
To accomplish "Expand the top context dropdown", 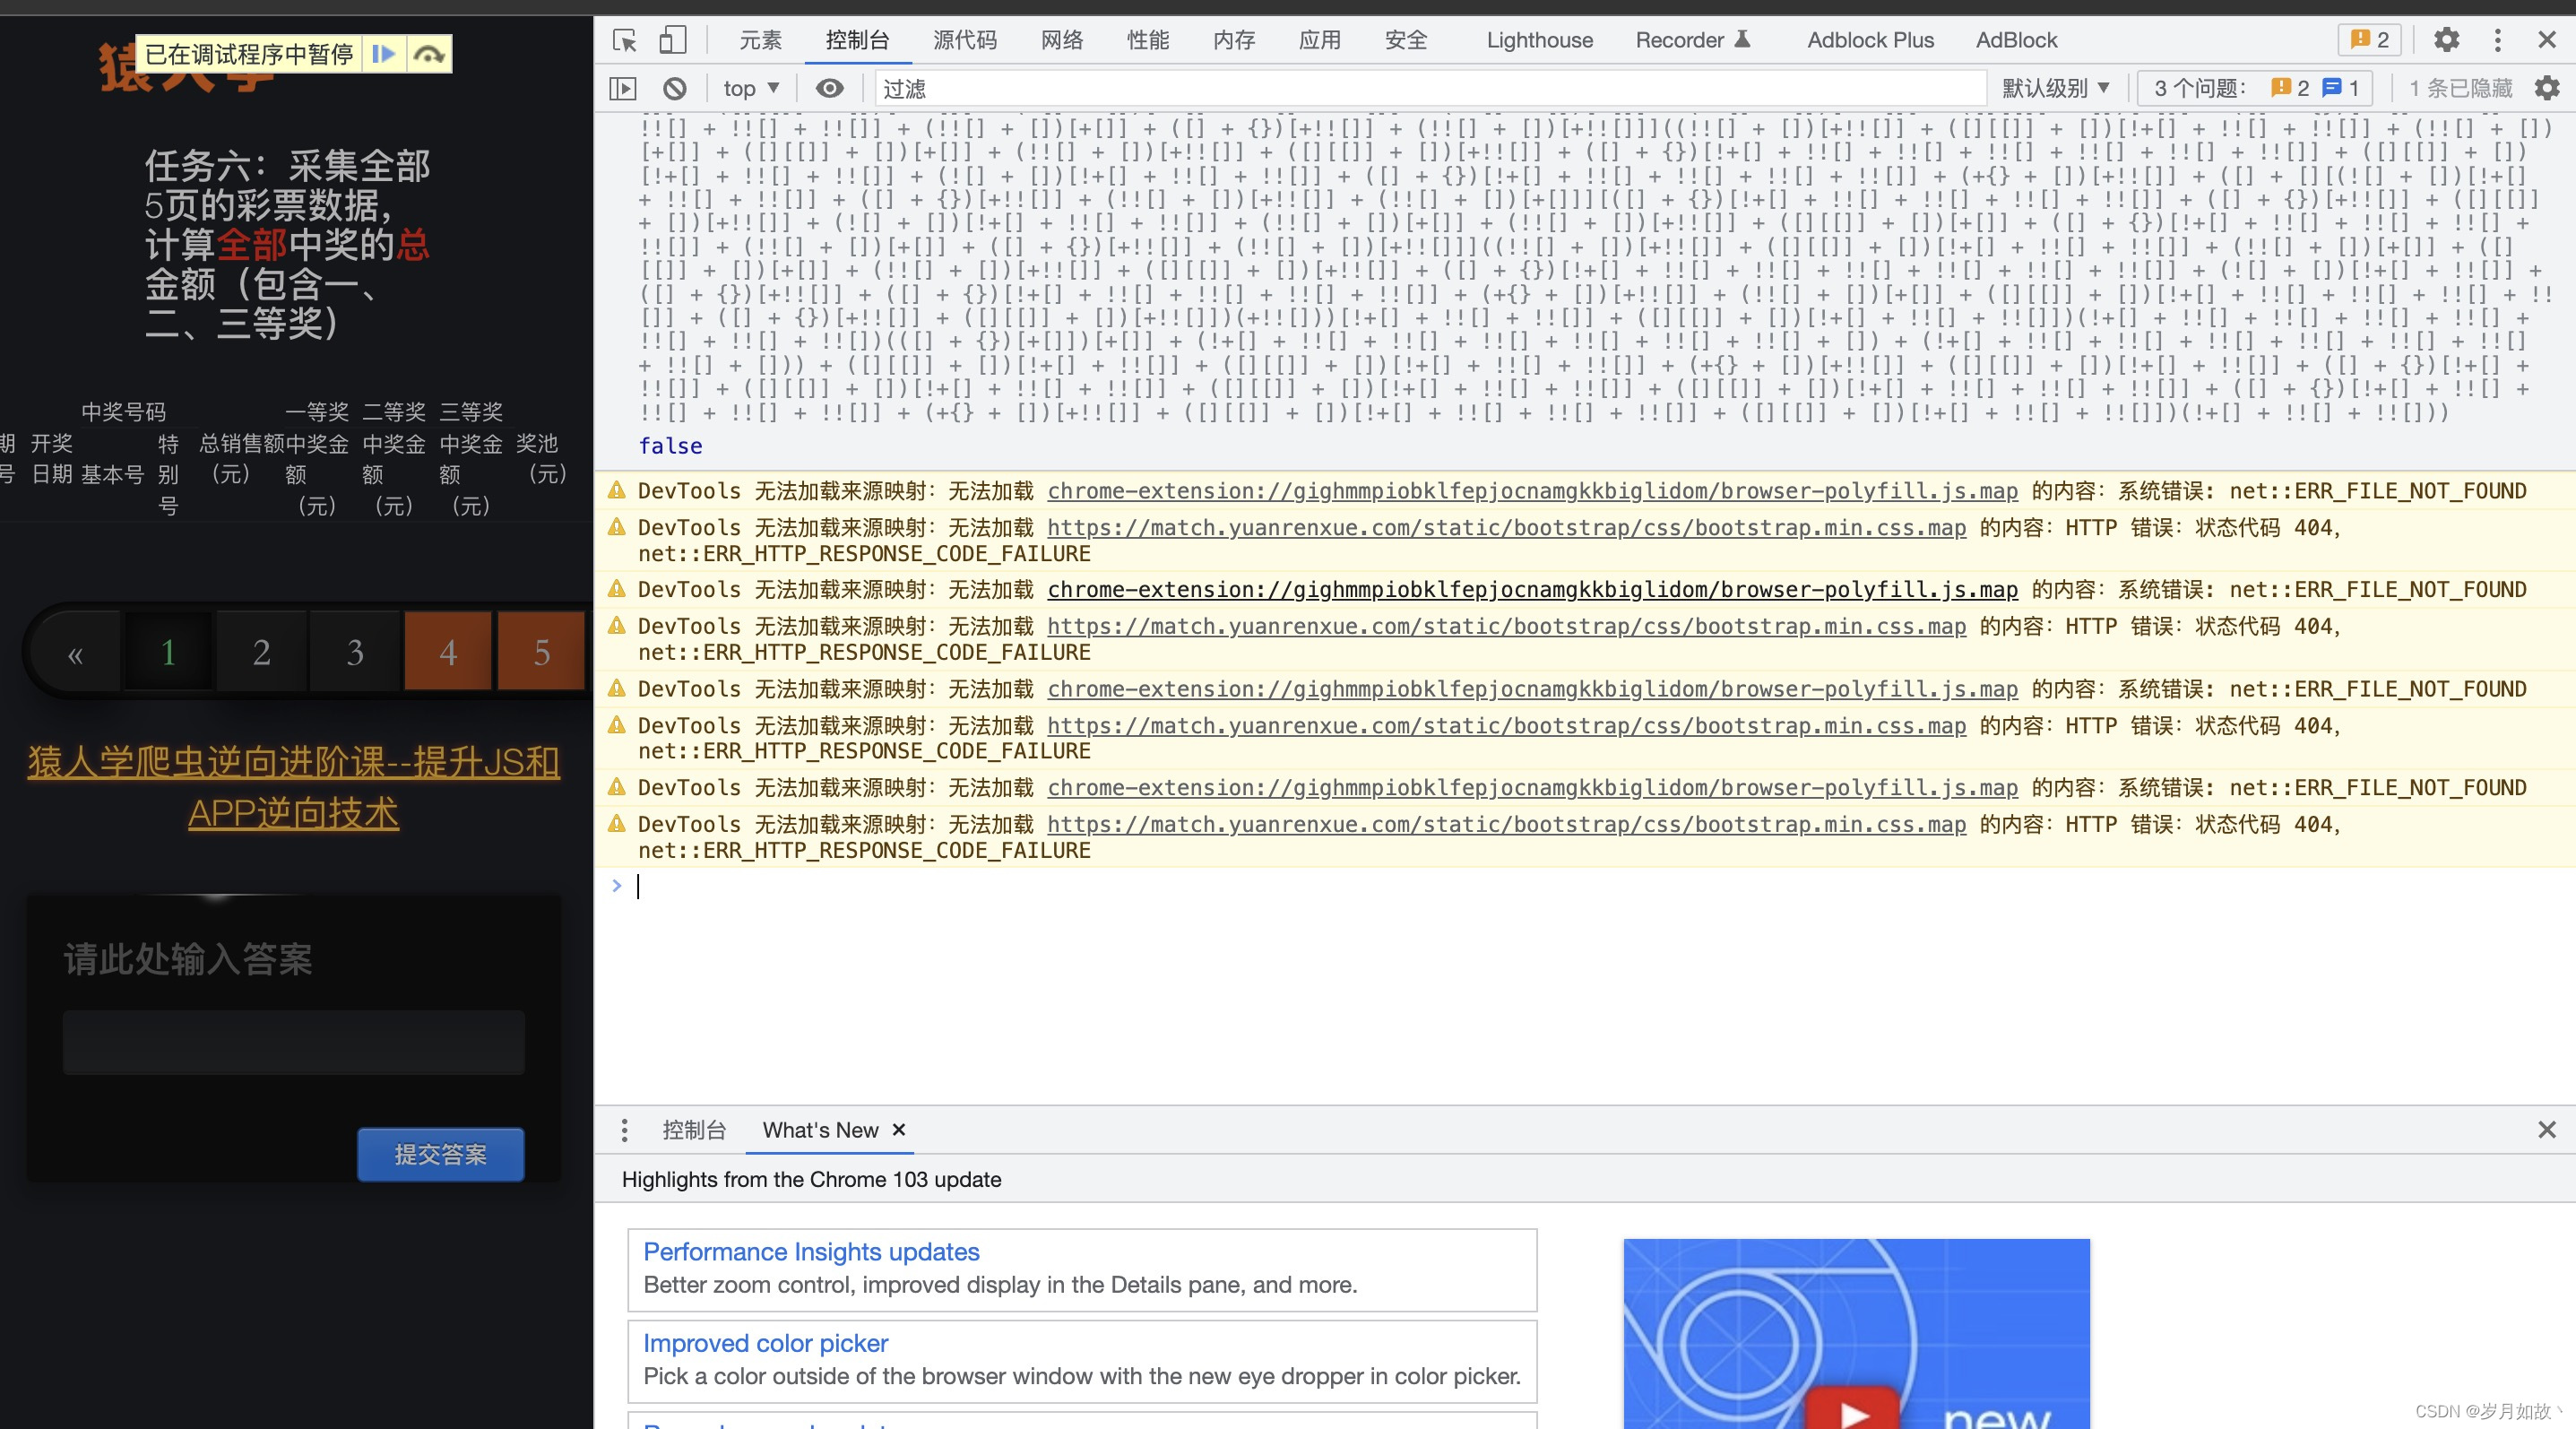I will point(750,89).
